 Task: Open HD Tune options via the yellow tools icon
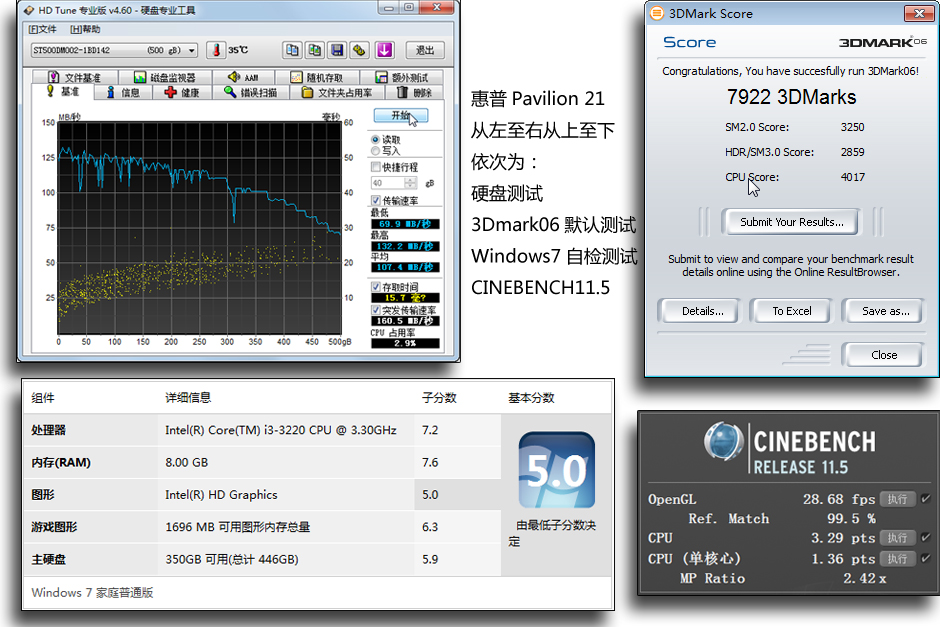pos(360,50)
